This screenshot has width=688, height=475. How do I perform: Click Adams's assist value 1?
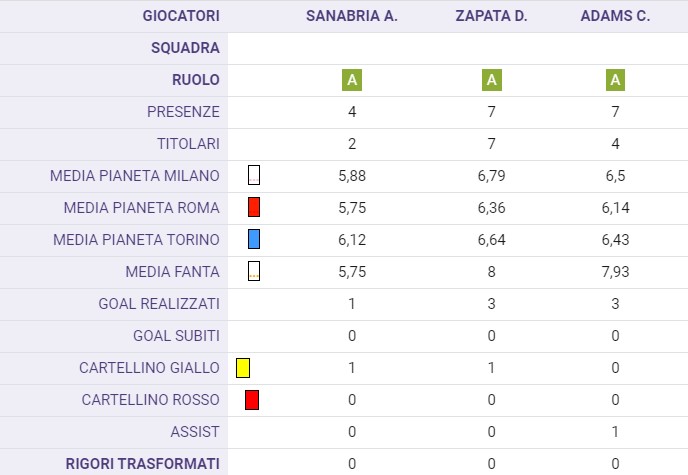[615, 432]
